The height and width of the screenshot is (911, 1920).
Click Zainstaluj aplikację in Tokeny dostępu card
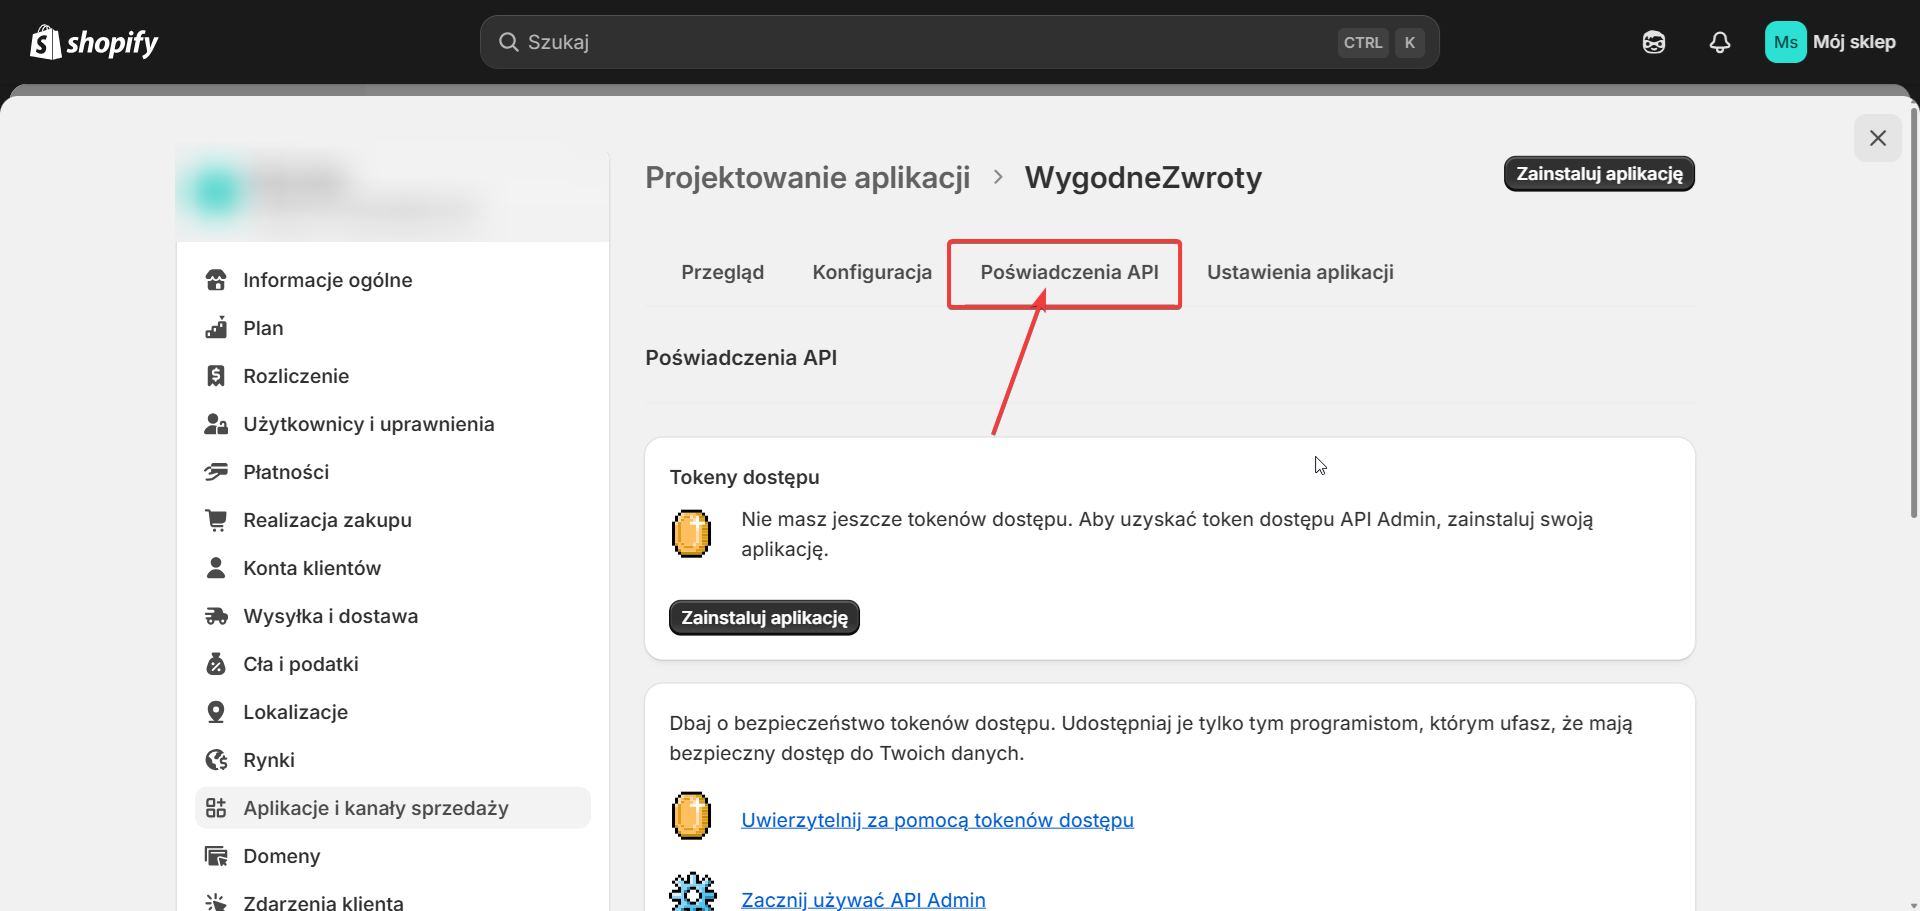coord(764,618)
